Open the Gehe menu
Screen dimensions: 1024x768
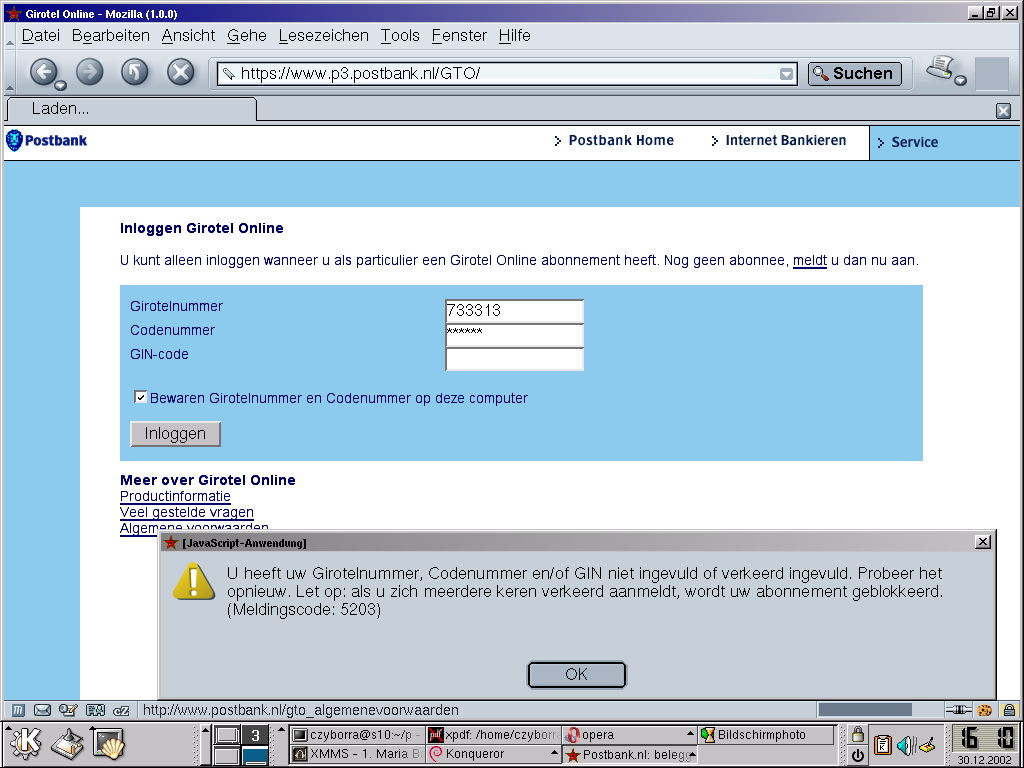click(246, 35)
